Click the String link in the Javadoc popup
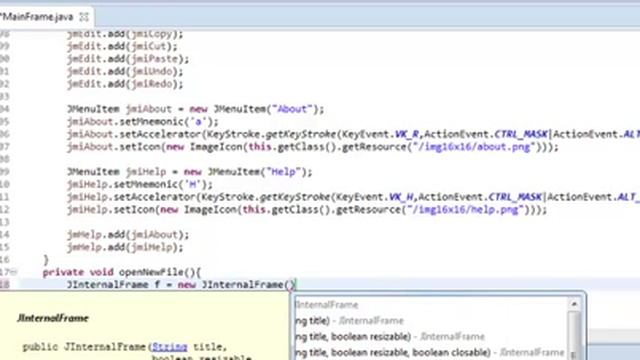This screenshot has width=640, height=360. point(169,347)
